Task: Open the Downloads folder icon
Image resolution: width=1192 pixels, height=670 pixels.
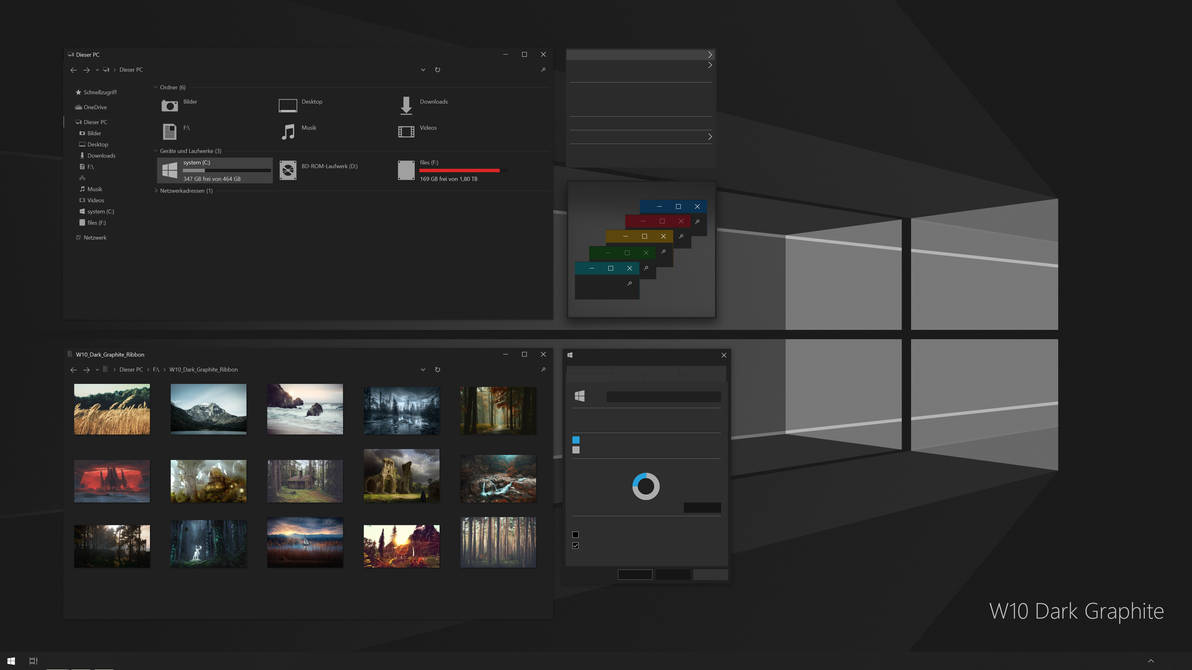Action: tap(407, 104)
